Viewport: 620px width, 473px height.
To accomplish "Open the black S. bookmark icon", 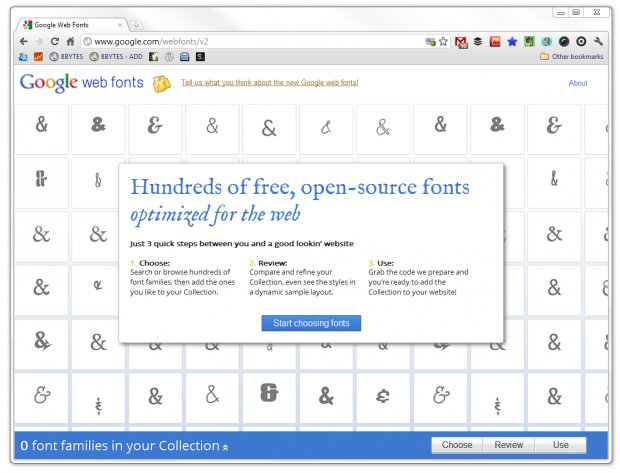I will (x=200, y=57).
